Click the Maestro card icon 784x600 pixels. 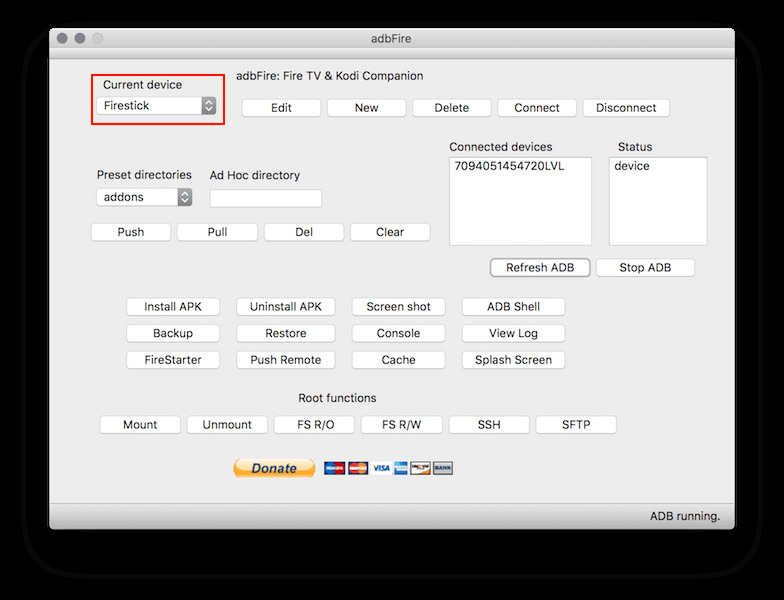pyautogui.click(x=334, y=468)
